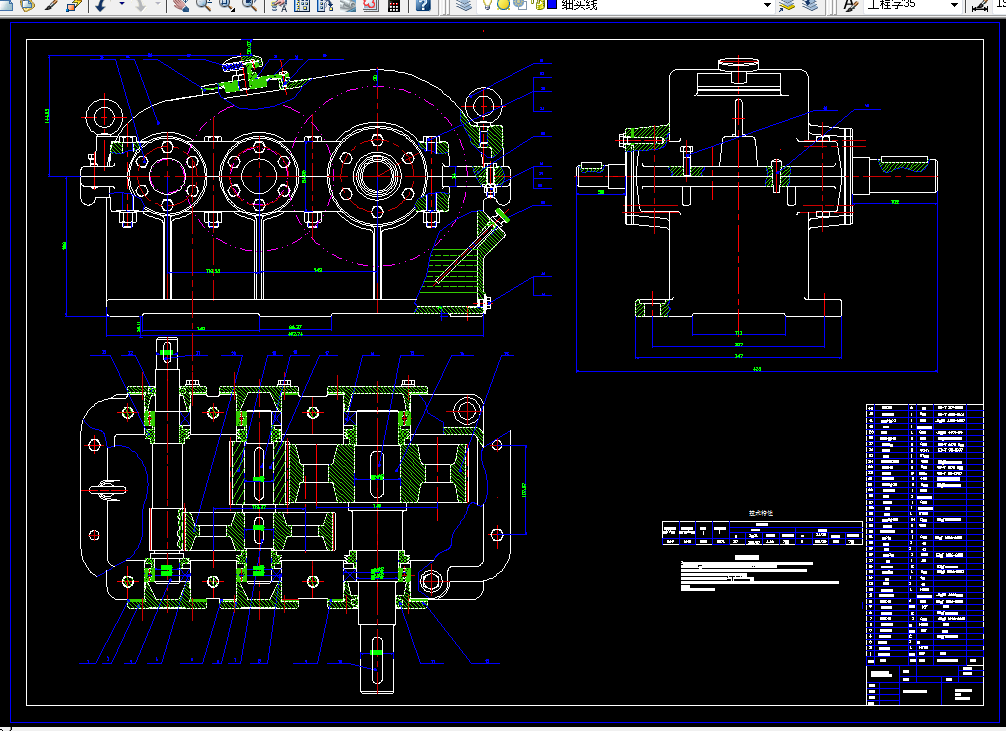Toggle the layer lock icon
The image size is (1006, 731).
tap(538, 5)
